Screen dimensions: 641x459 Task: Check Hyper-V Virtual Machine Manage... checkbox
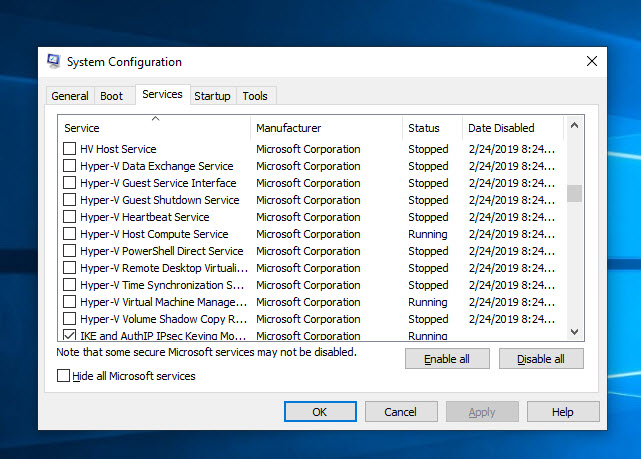point(69,302)
